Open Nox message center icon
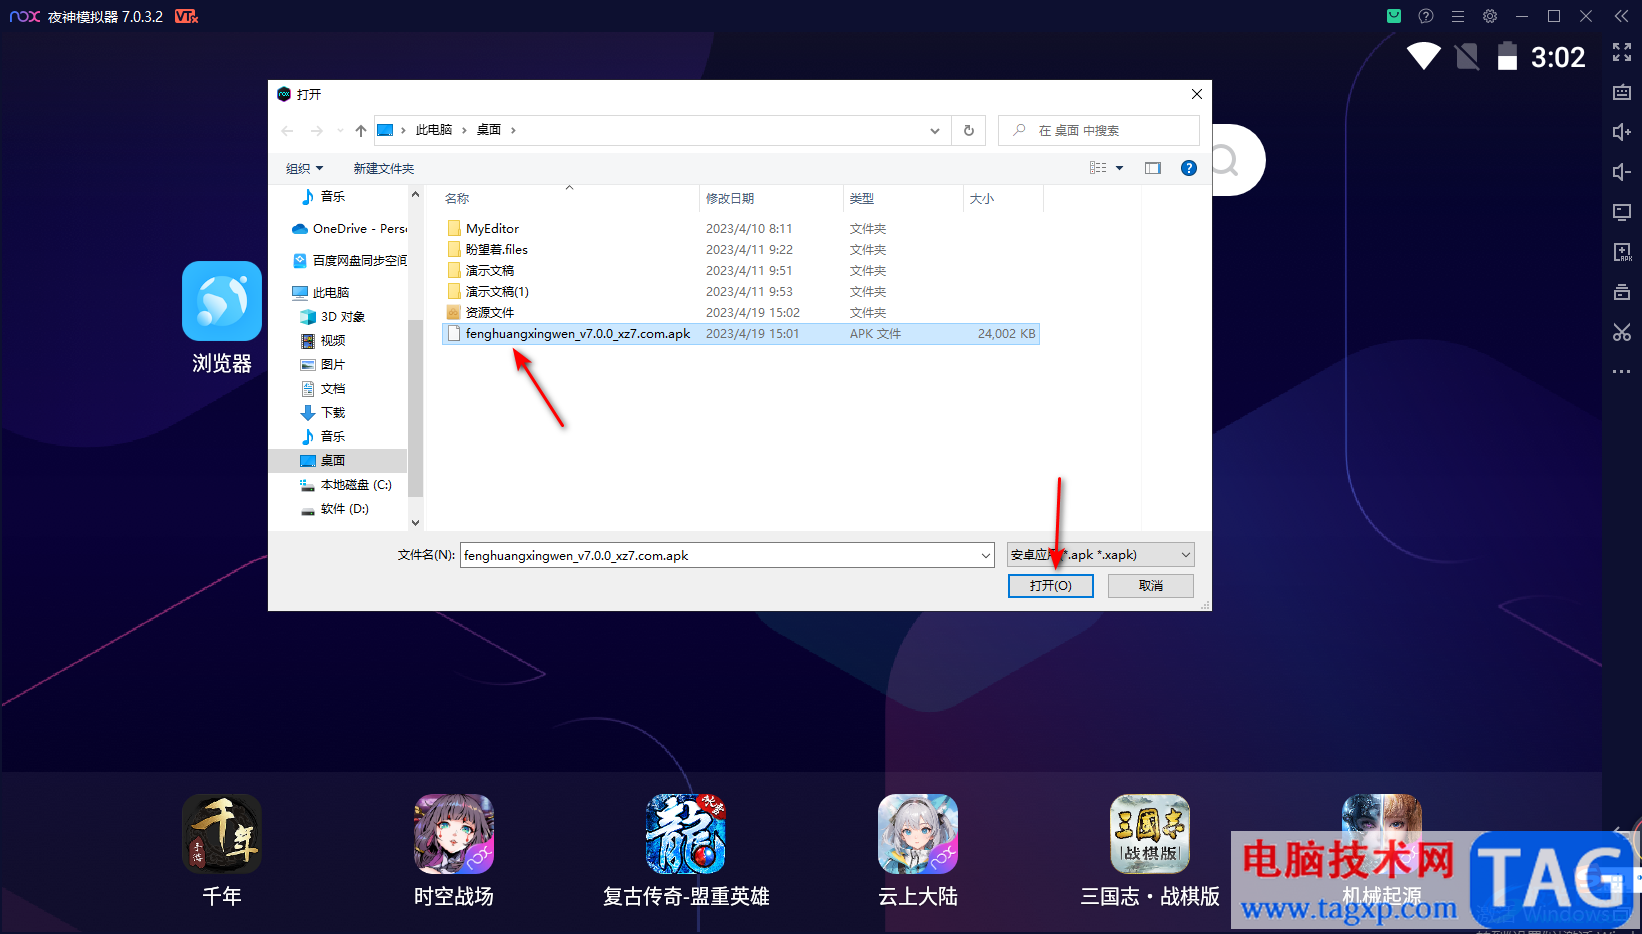 1394,16
